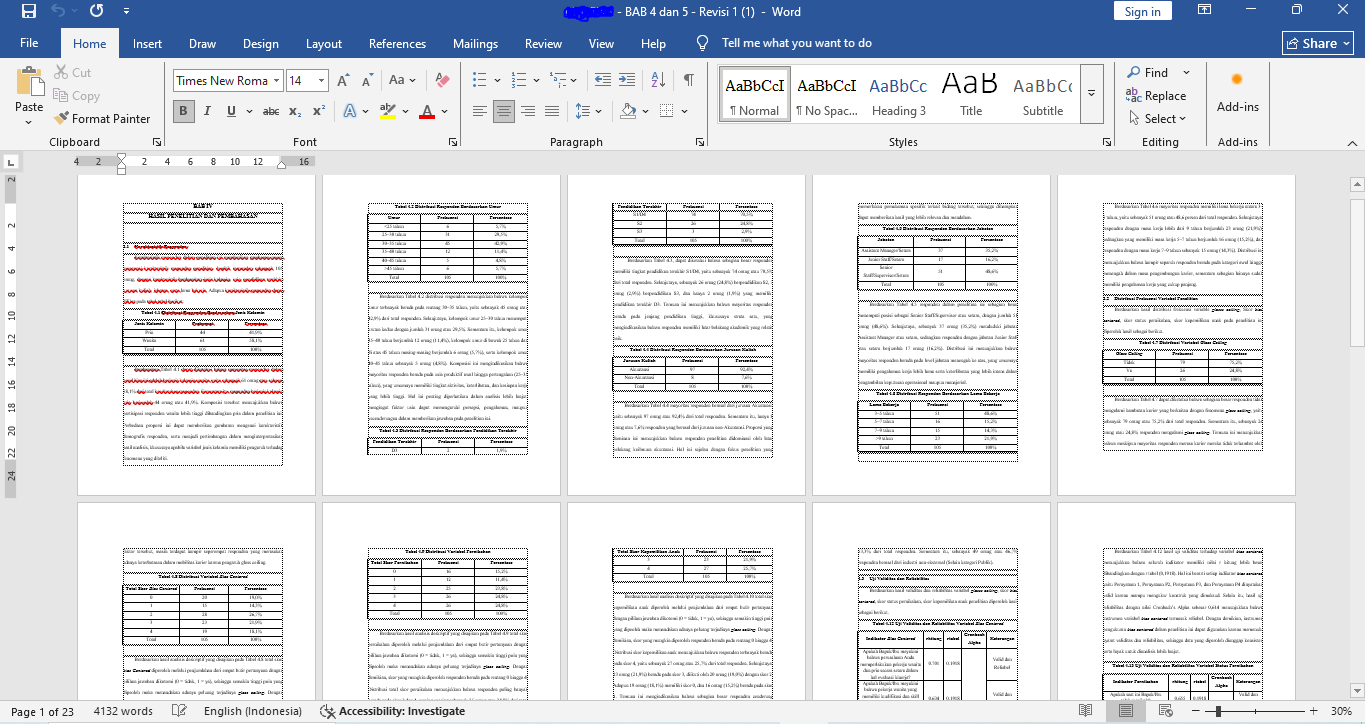Open the Mailings ribbon tab
Viewport: 1365px width, 724px height.
point(475,44)
